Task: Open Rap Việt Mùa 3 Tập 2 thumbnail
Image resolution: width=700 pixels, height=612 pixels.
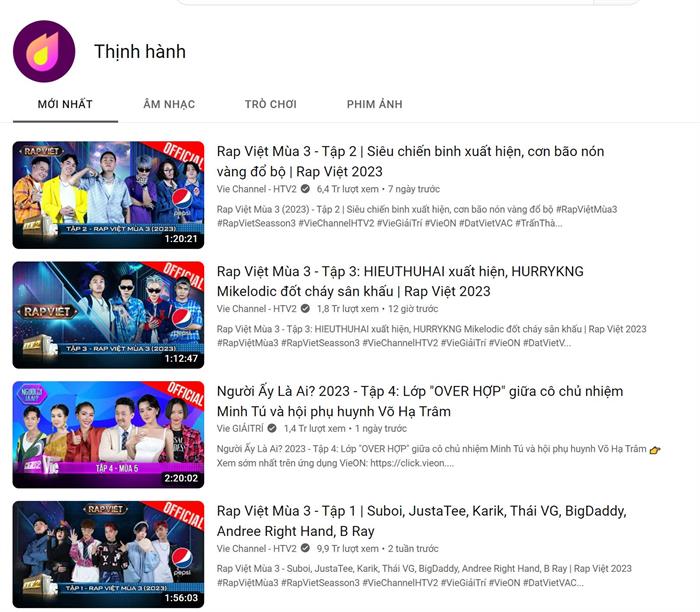Action: (108, 195)
